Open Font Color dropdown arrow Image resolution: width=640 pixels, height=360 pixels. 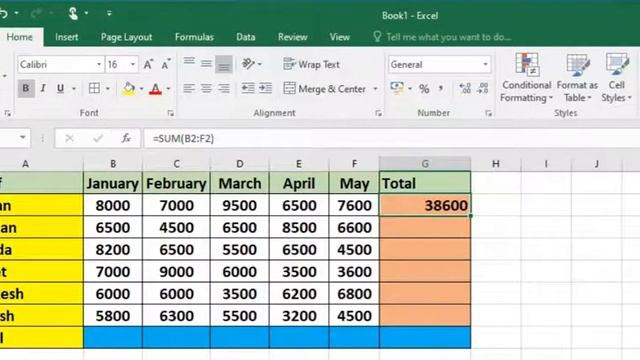[x=168, y=89]
